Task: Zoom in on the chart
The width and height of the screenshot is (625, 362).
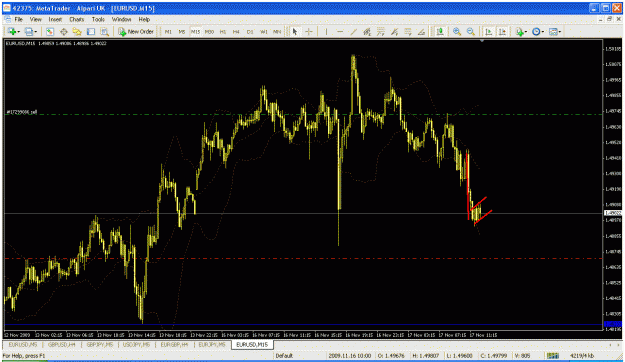Action: tap(457, 31)
